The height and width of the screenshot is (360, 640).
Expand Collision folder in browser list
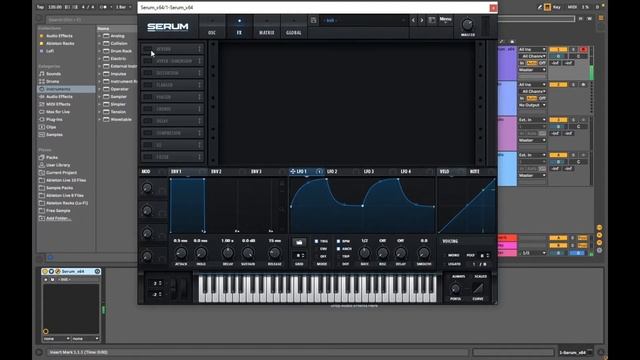point(99,43)
